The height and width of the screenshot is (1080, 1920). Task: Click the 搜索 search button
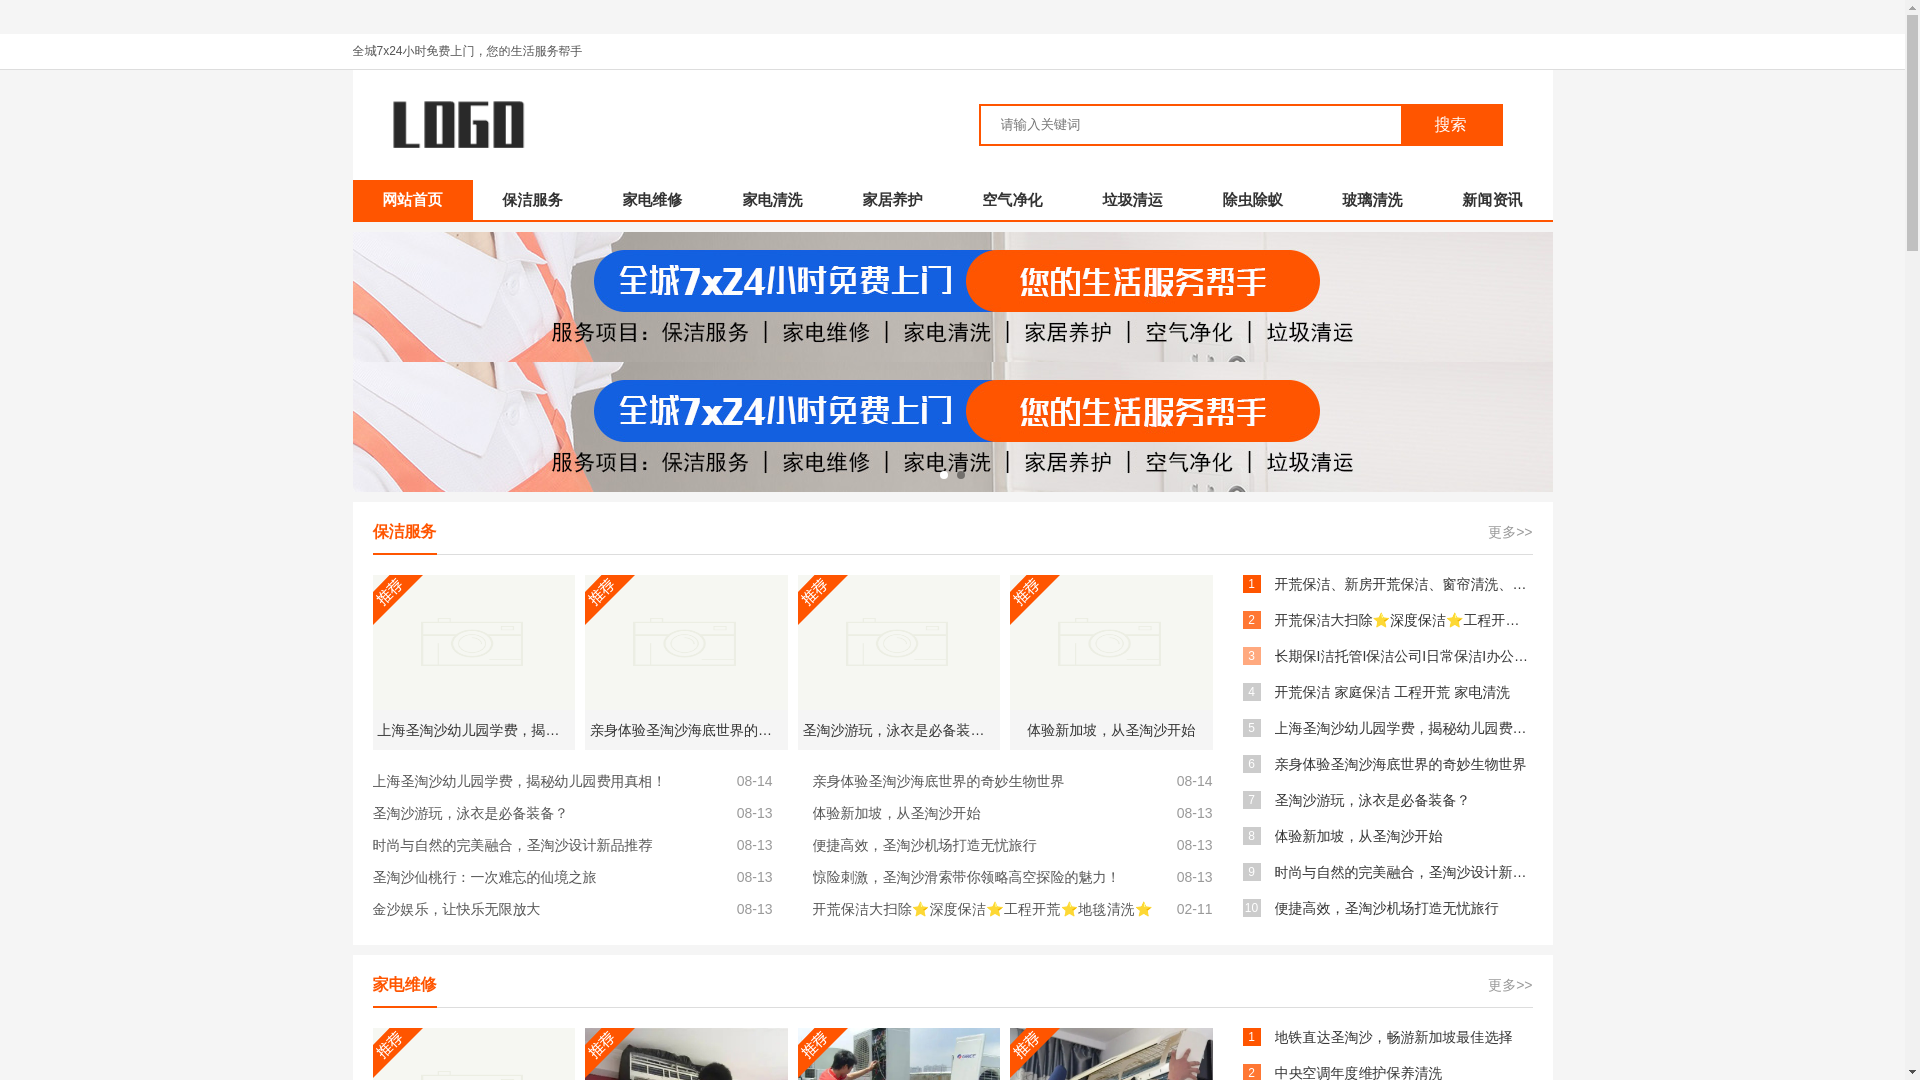coord(1451,125)
